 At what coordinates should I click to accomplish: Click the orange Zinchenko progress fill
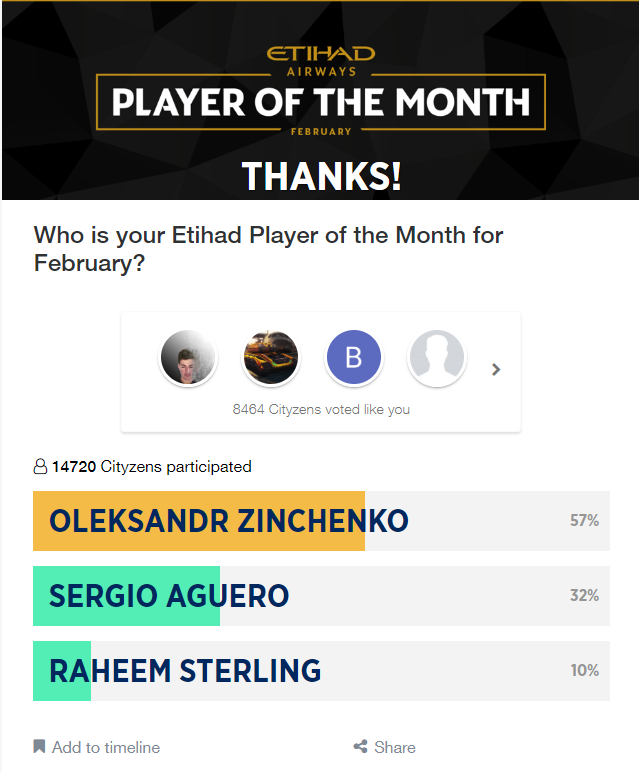pos(199,521)
